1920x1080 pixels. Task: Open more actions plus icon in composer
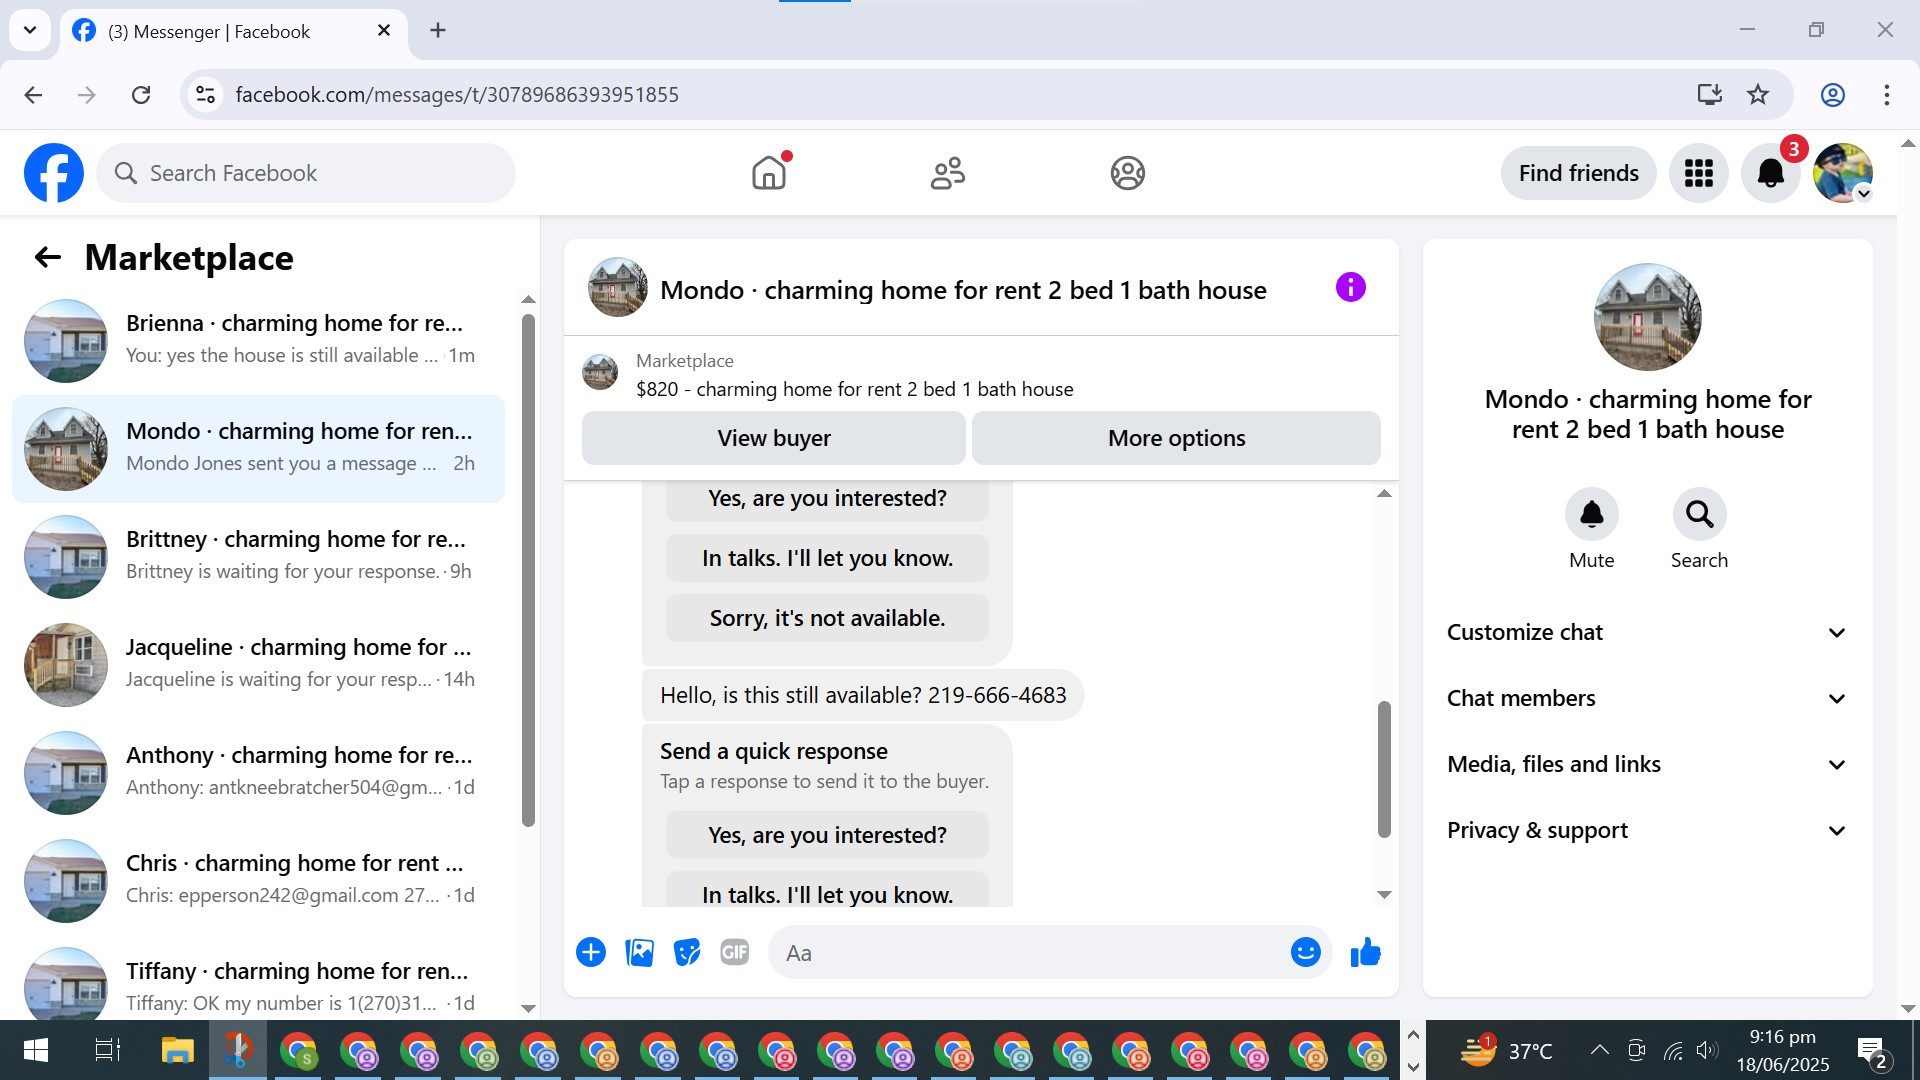pos(591,953)
